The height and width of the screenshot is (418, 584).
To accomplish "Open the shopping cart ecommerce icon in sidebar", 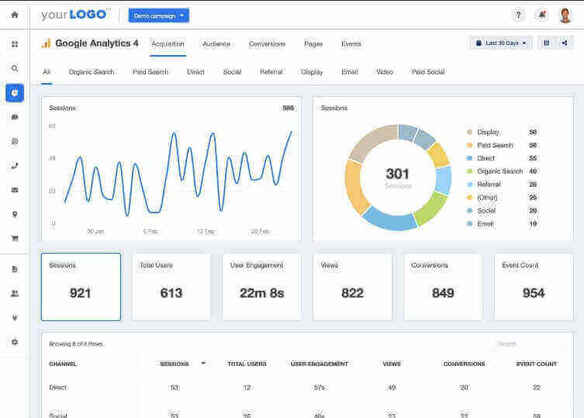I will (x=15, y=238).
